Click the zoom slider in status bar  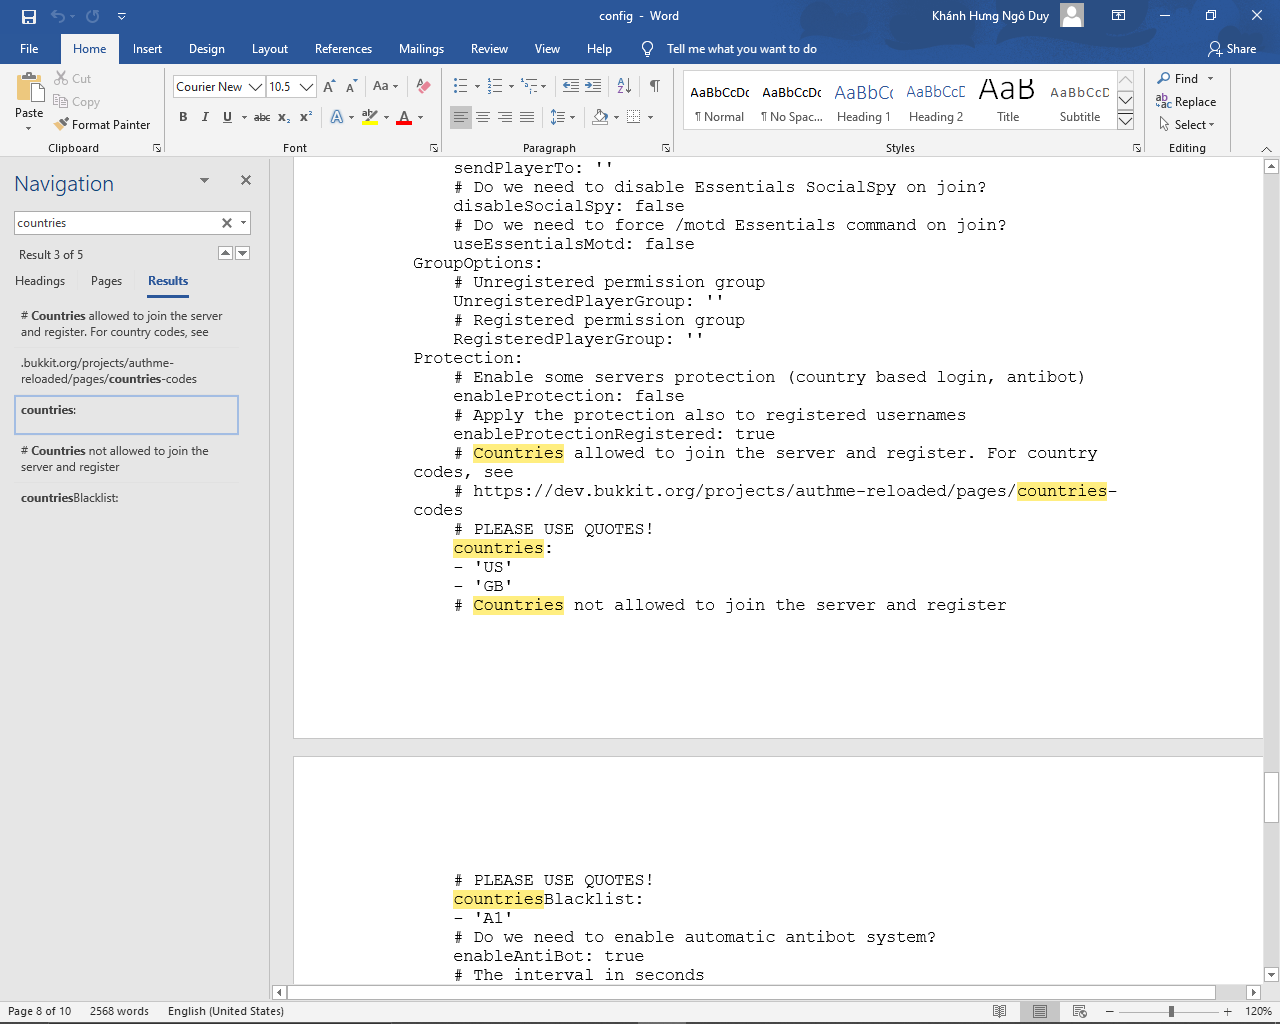(1171, 1011)
